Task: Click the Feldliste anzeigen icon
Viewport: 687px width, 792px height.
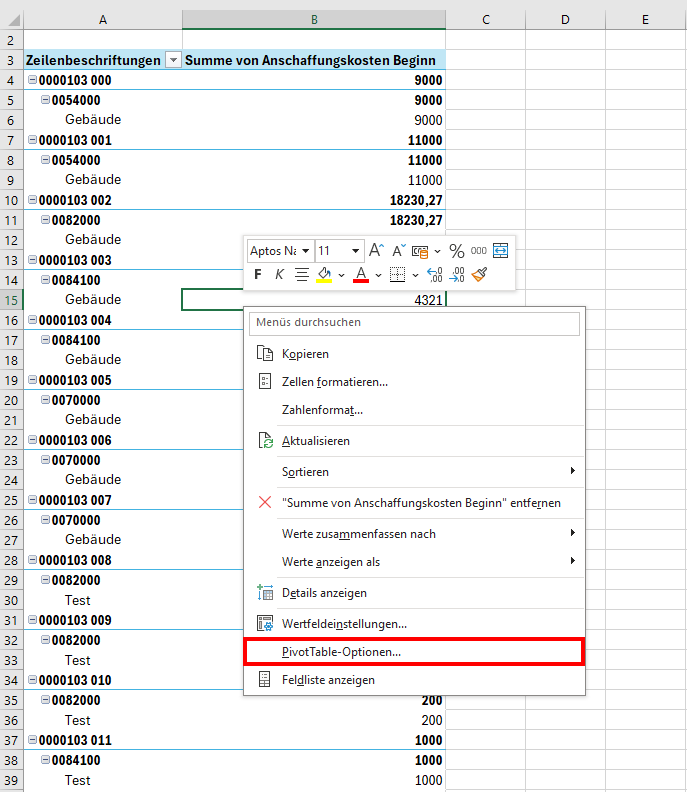Action: tap(265, 679)
